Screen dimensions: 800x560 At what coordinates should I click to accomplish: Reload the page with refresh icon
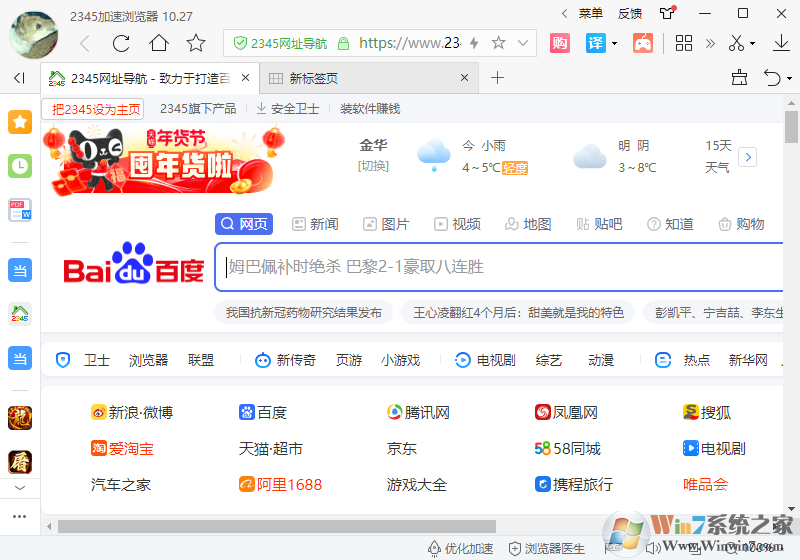(121, 43)
